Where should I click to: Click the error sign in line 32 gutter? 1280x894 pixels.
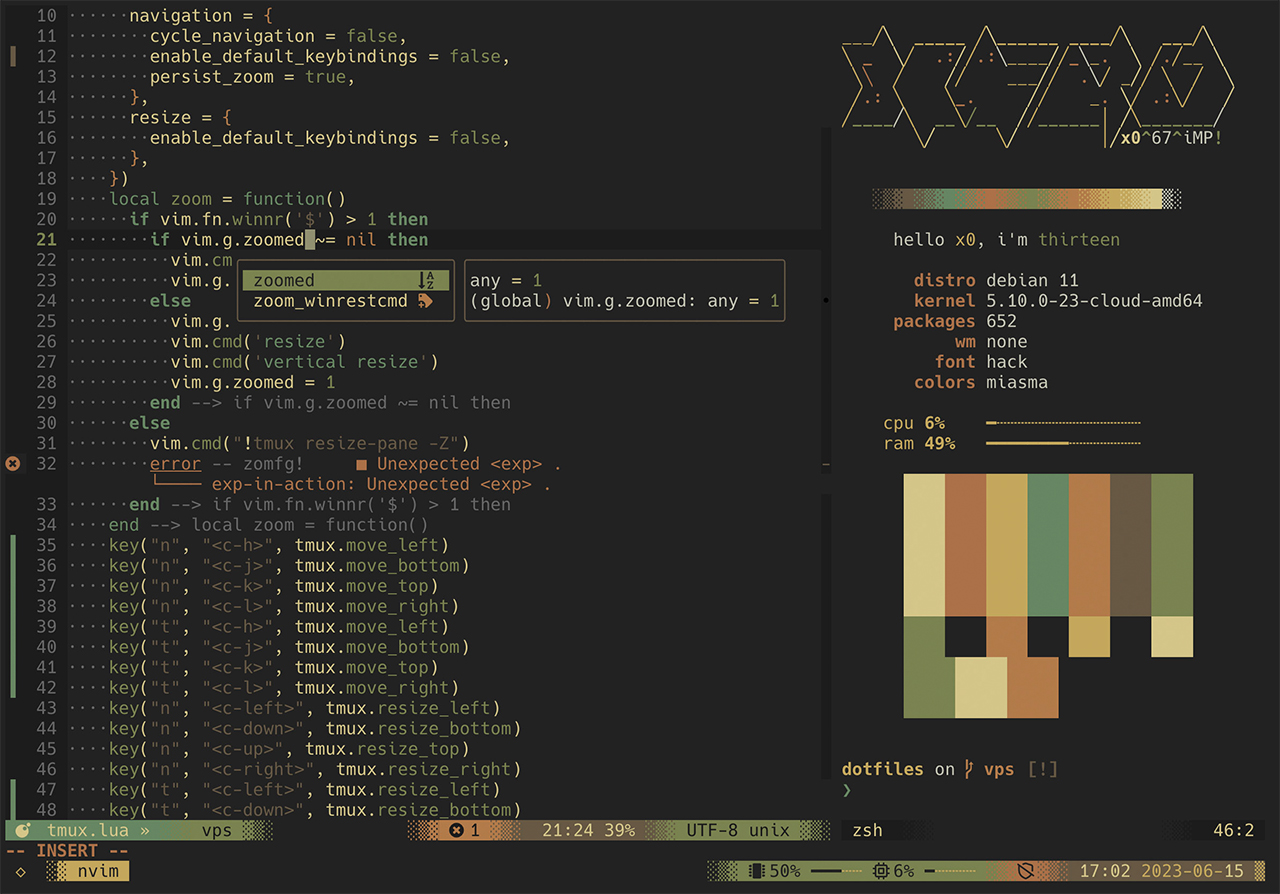pyautogui.click(x=13, y=464)
